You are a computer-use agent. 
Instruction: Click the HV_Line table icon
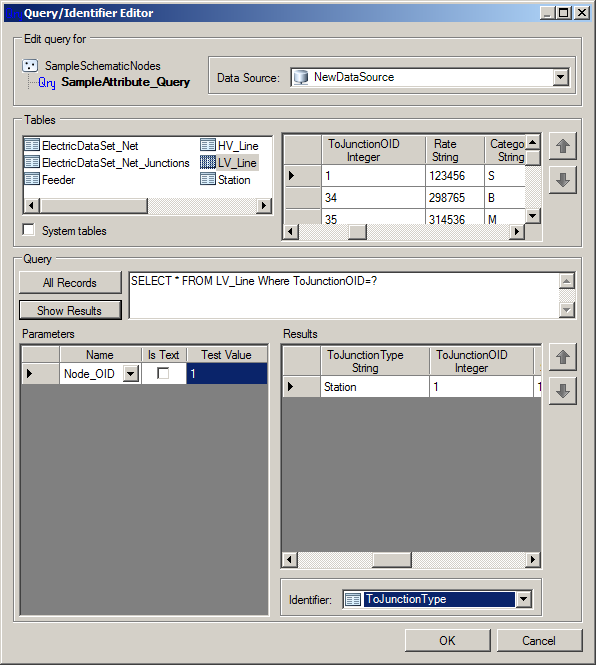(x=207, y=145)
